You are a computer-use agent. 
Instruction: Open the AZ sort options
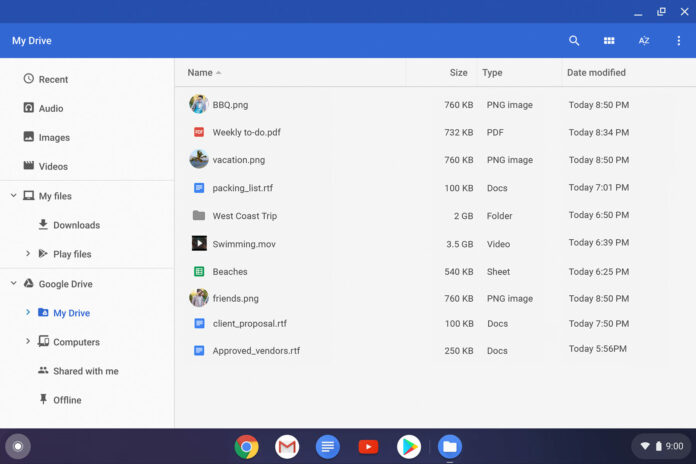click(644, 41)
